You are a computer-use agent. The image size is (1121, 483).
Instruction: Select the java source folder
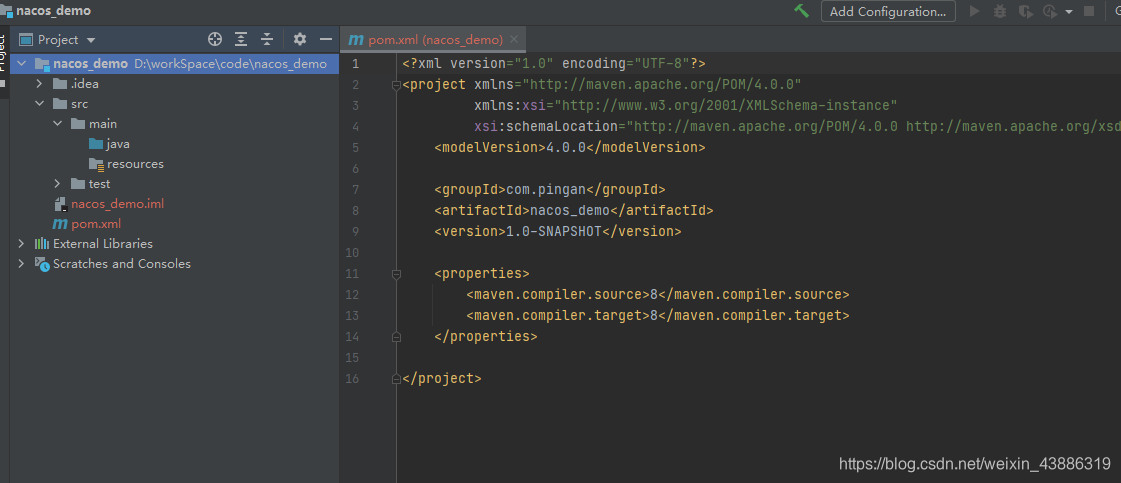(118, 144)
